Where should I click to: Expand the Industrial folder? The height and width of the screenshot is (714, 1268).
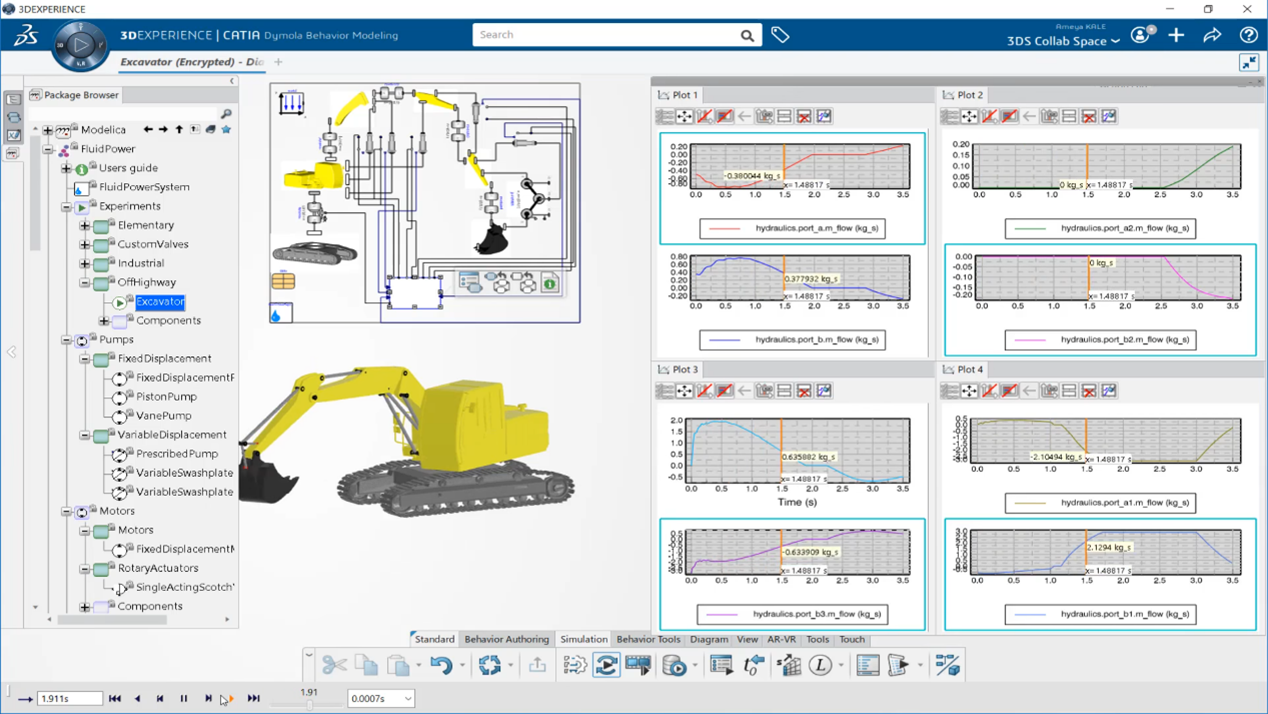pos(85,264)
